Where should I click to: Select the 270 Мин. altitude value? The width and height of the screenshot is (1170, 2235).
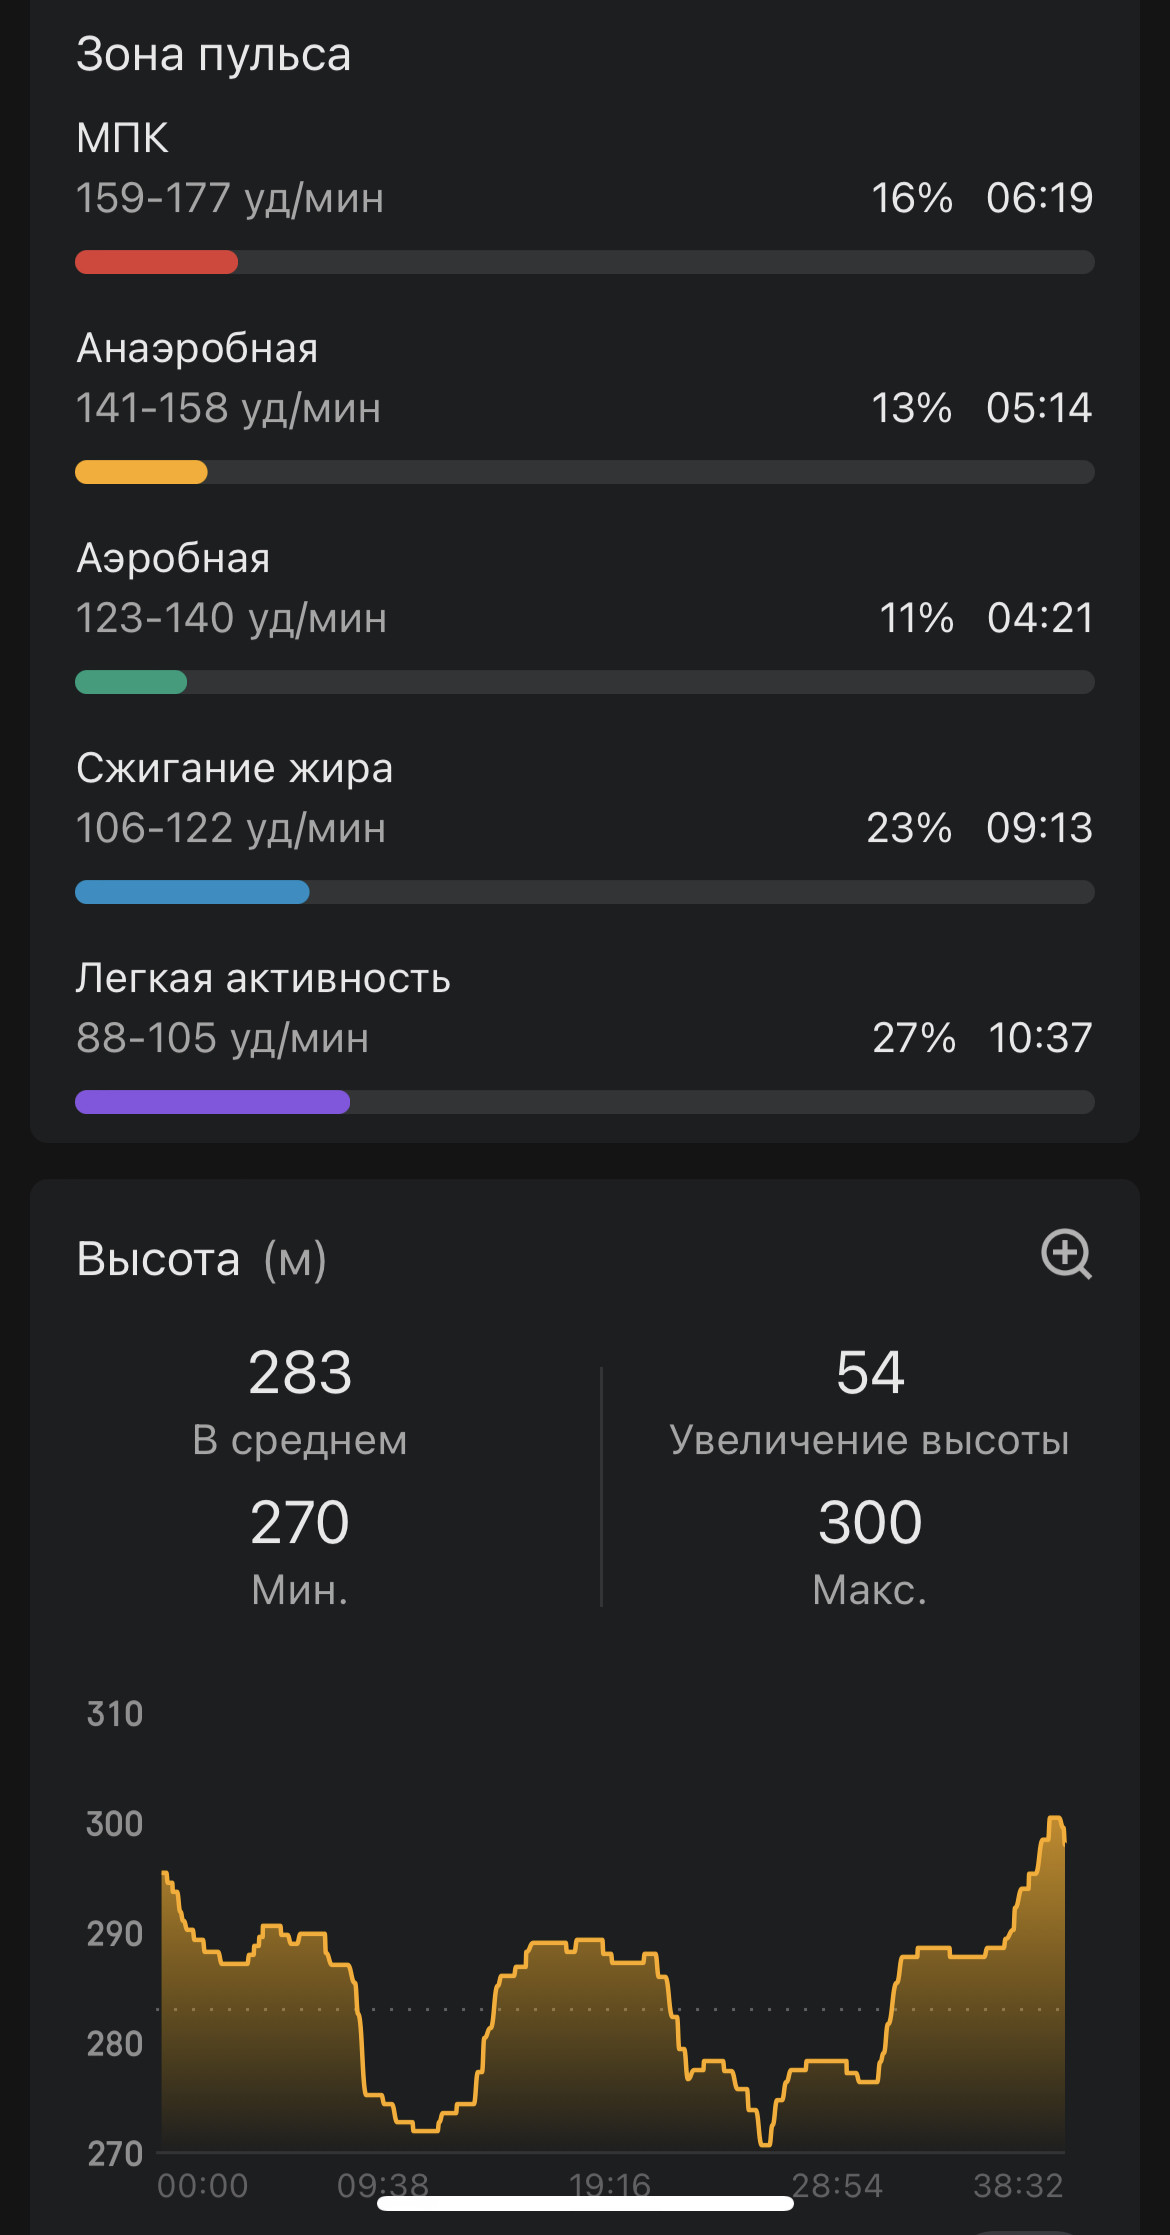click(300, 1522)
